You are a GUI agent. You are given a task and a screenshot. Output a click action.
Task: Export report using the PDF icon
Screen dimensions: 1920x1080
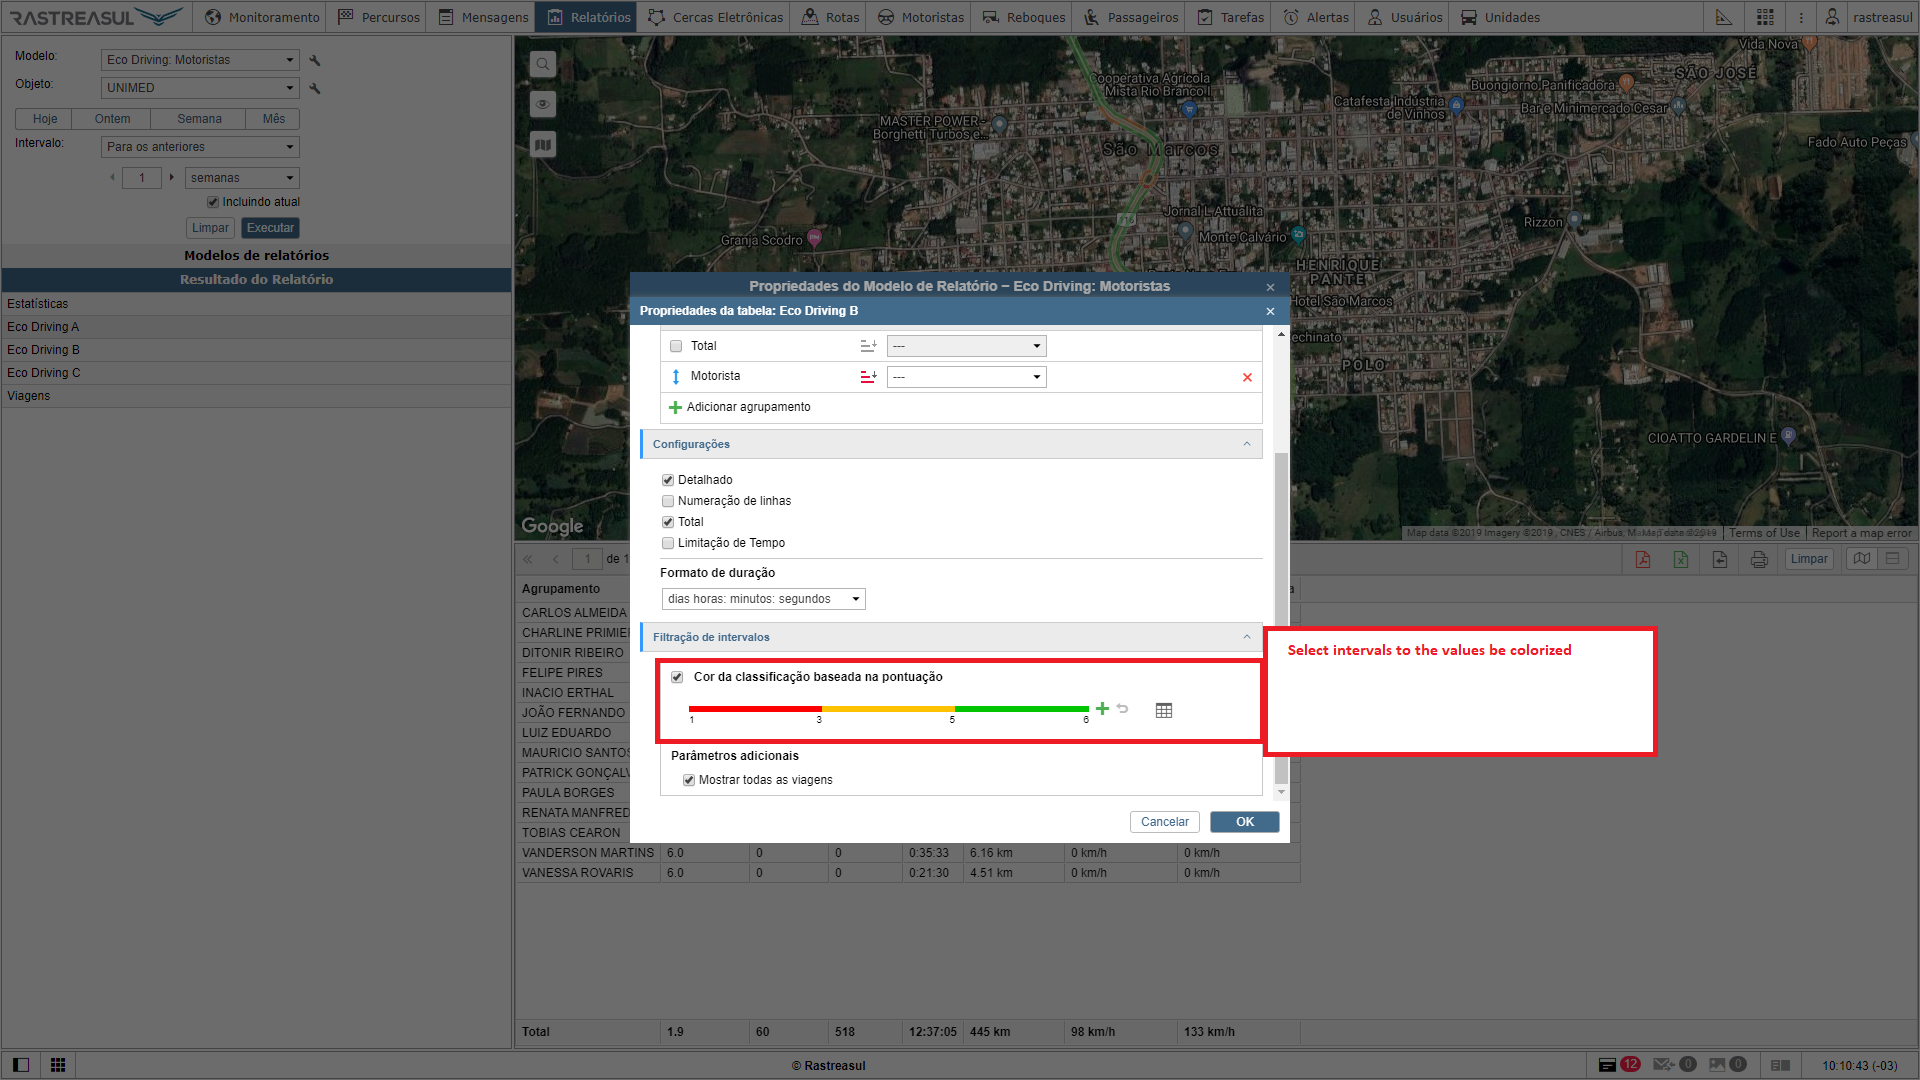pos(1642,559)
